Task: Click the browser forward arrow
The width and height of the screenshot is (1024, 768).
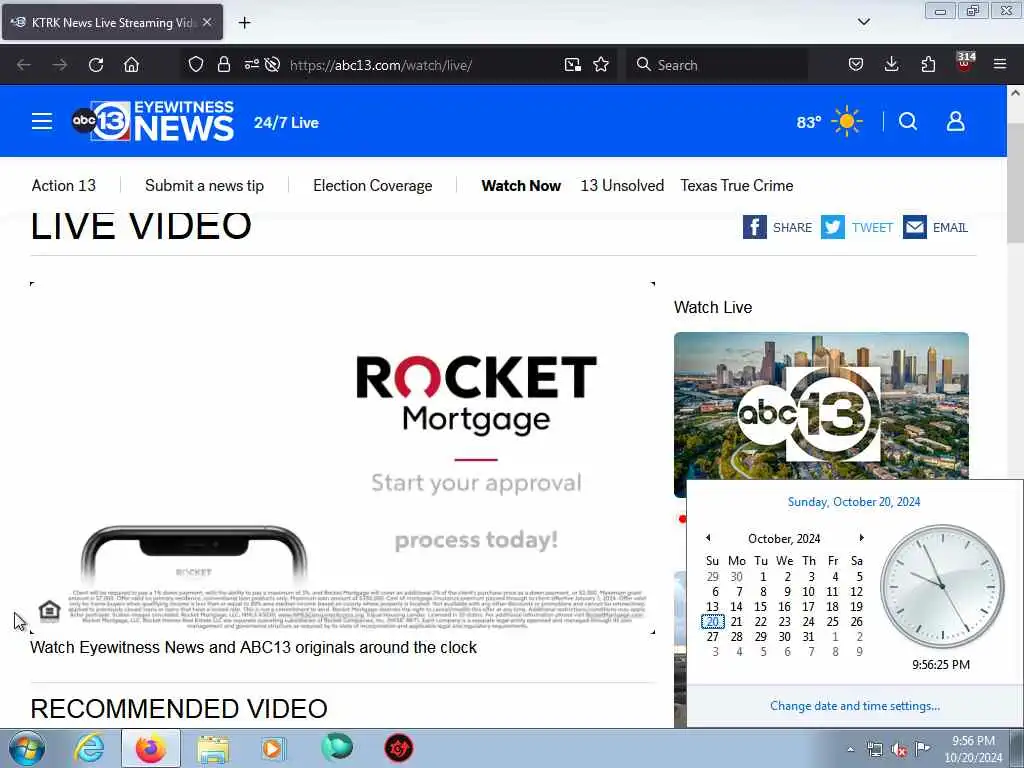Action: tap(60, 65)
